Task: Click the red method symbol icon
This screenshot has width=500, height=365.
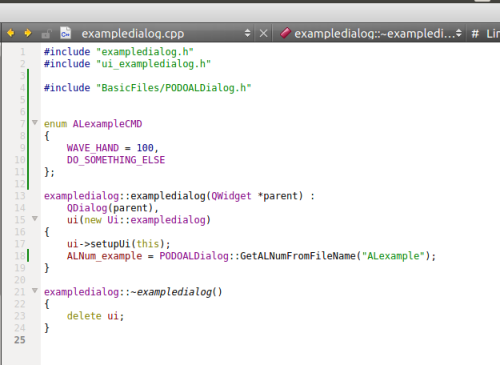Action: tap(285, 33)
